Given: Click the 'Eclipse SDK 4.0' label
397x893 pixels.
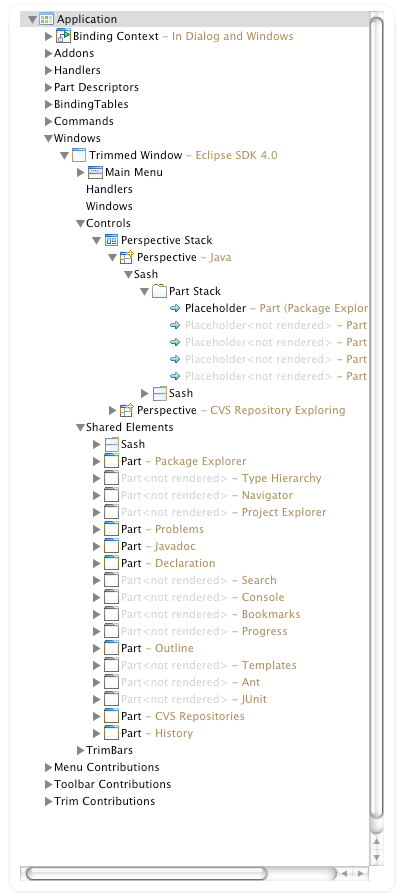Looking at the screenshot, I should (236, 155).
